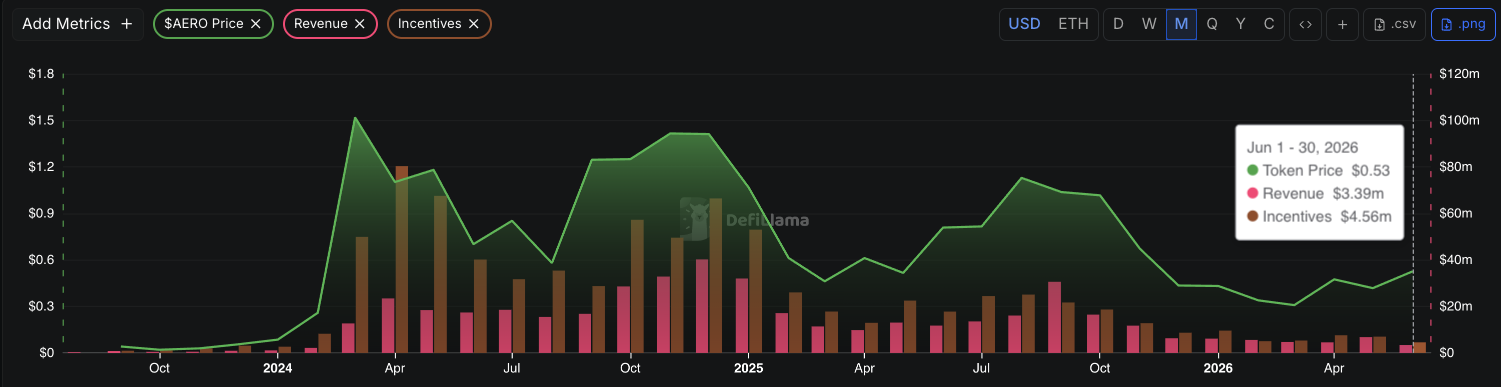Download chart as .csv file
The height and width of the screenshot is (387, 1501).
(x=1394, y=24)
